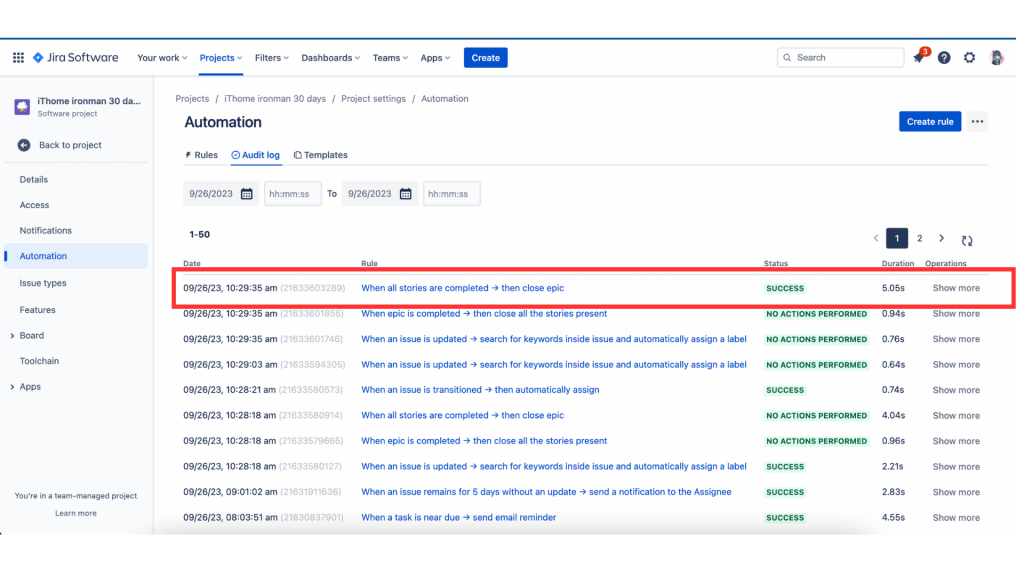Switch to the Templates tab
The width and height of the screenshot is (1024, 576).
coord(321,155)
